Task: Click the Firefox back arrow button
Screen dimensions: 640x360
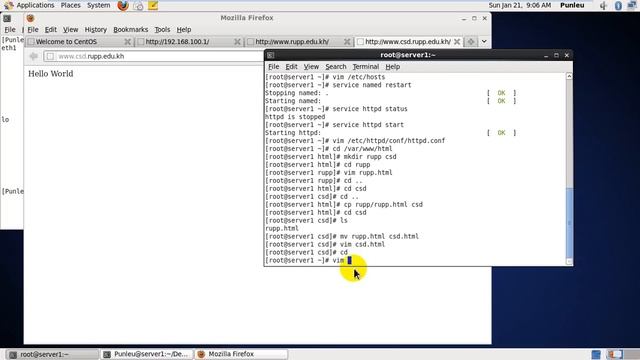Action: [x=34, y=56]
